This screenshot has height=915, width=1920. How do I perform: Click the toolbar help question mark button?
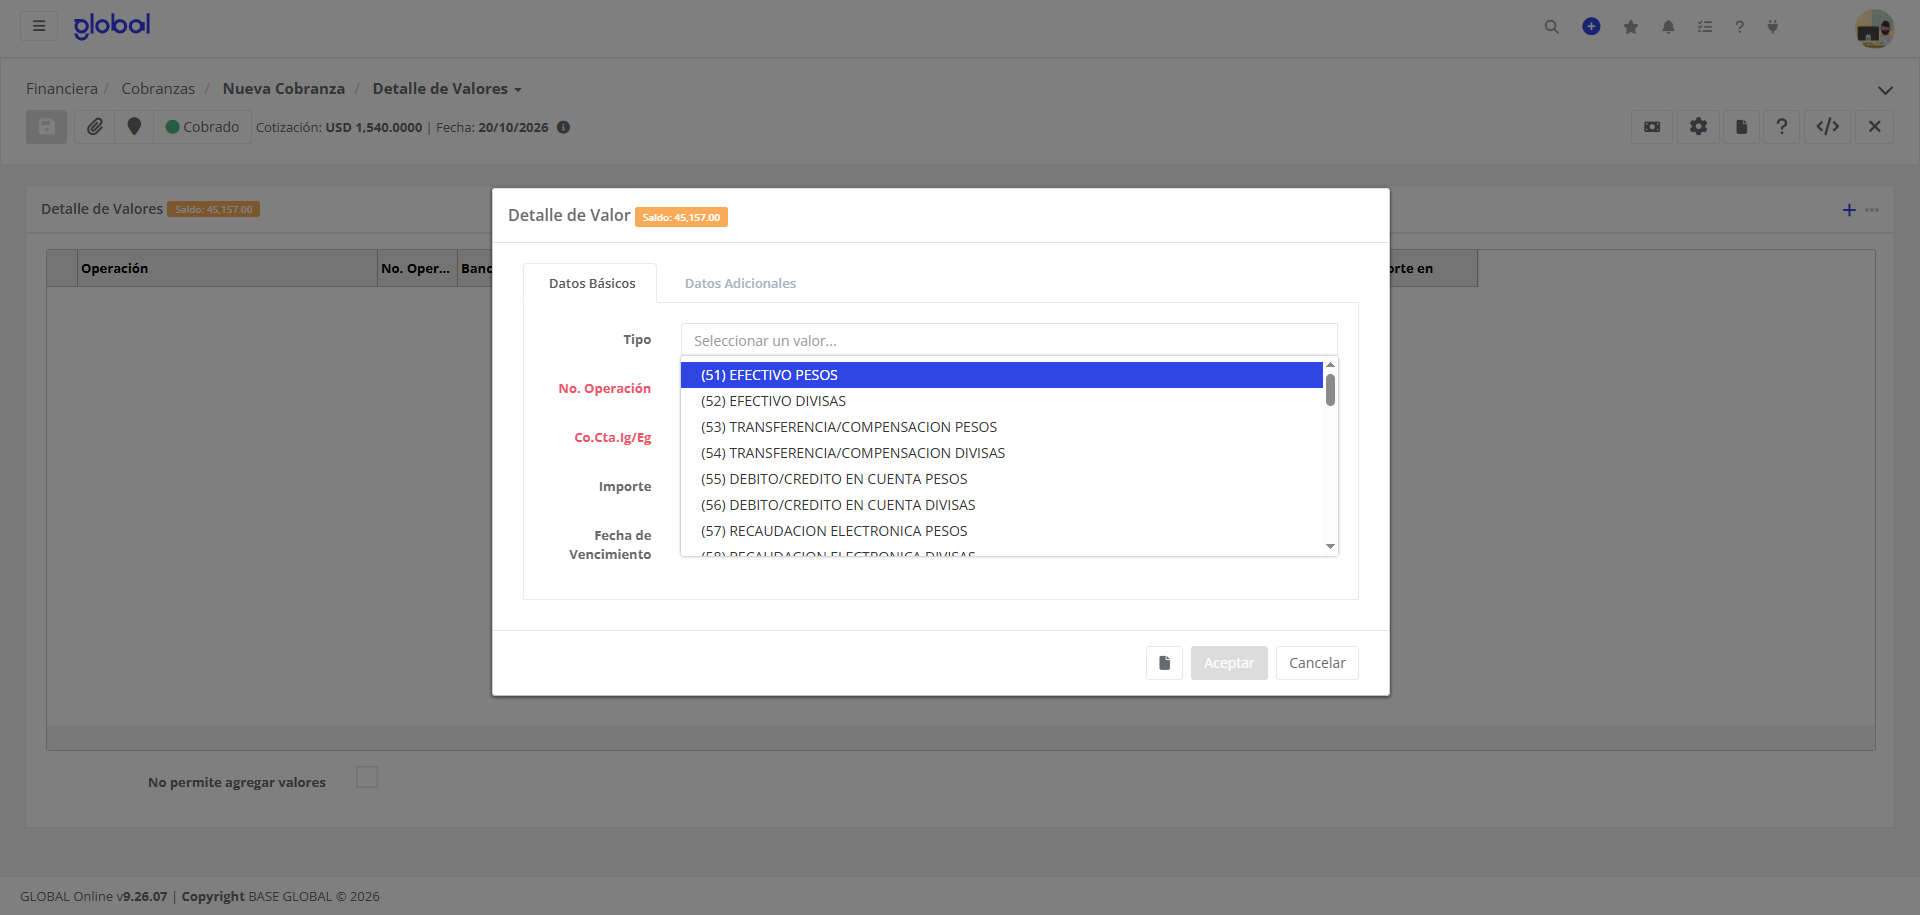1782,127
